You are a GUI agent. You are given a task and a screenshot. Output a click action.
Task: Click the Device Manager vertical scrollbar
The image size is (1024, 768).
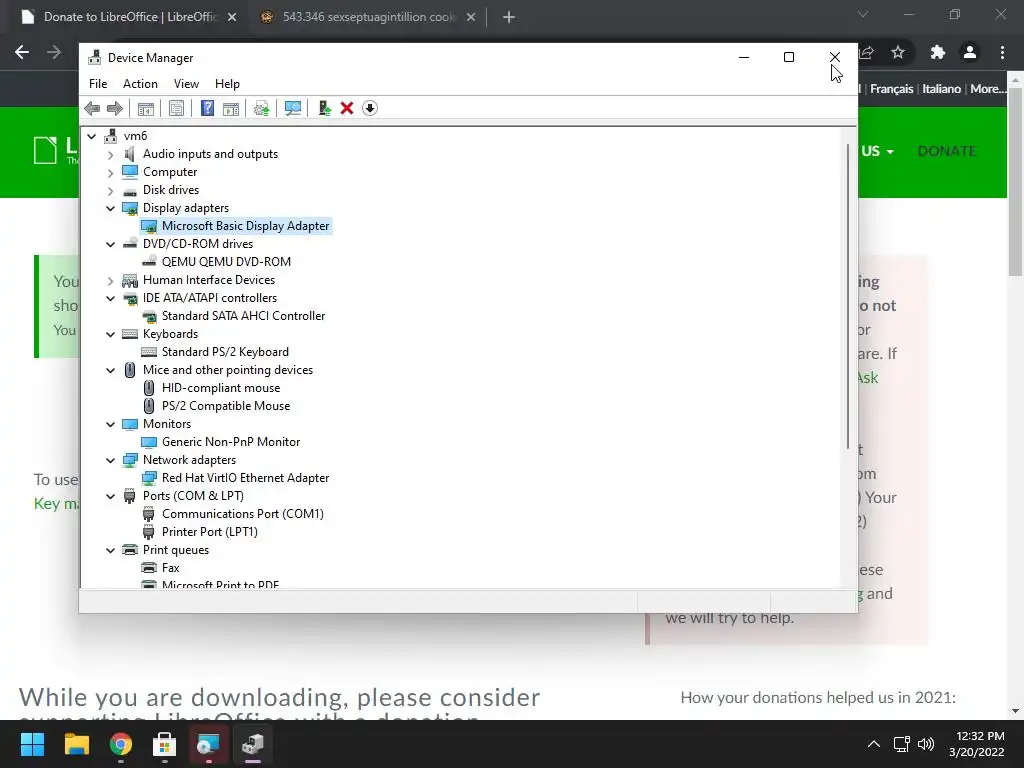[848, 297]
